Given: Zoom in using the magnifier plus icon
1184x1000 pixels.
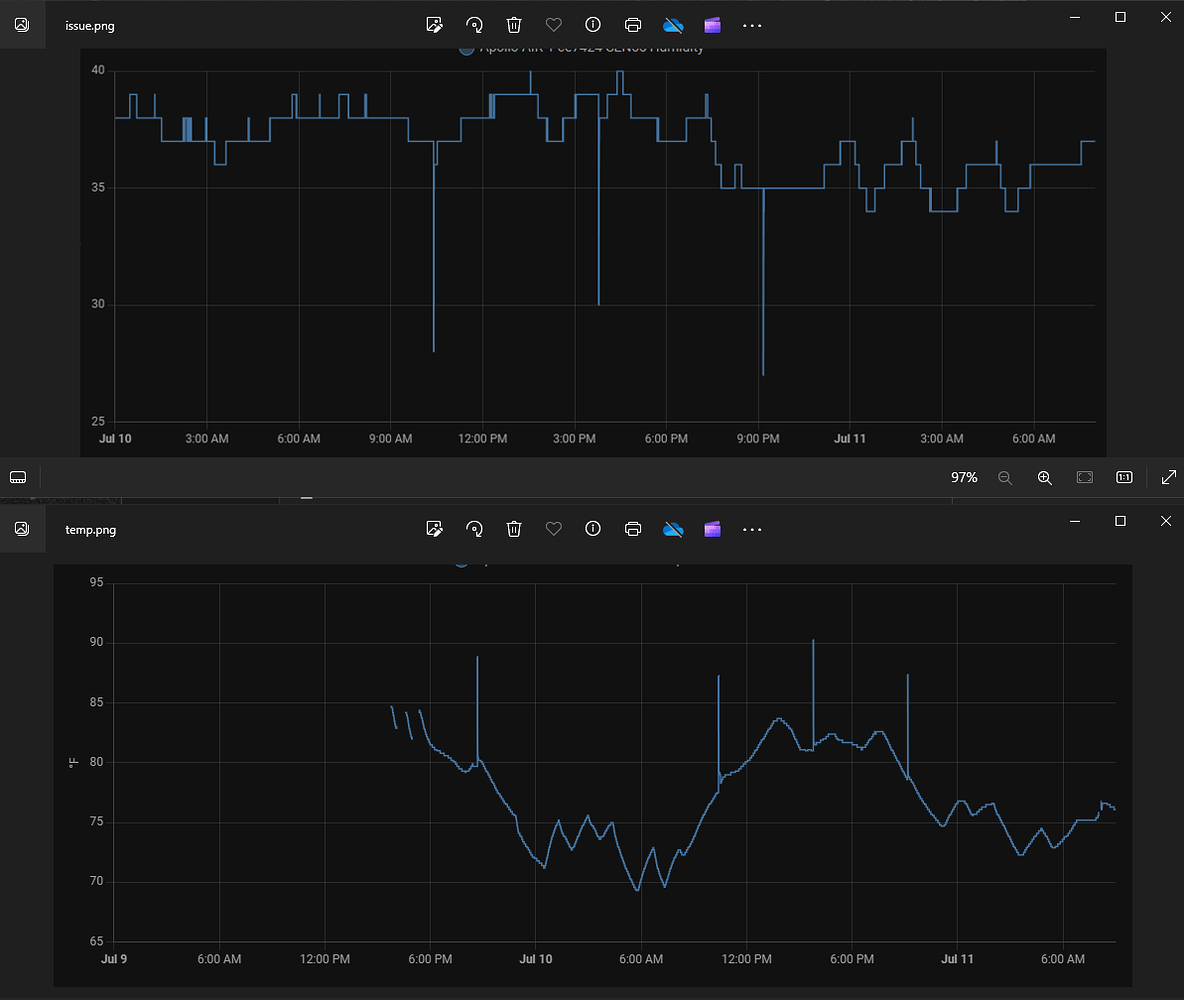Looking at the screenshot, I should [1045, 477].
